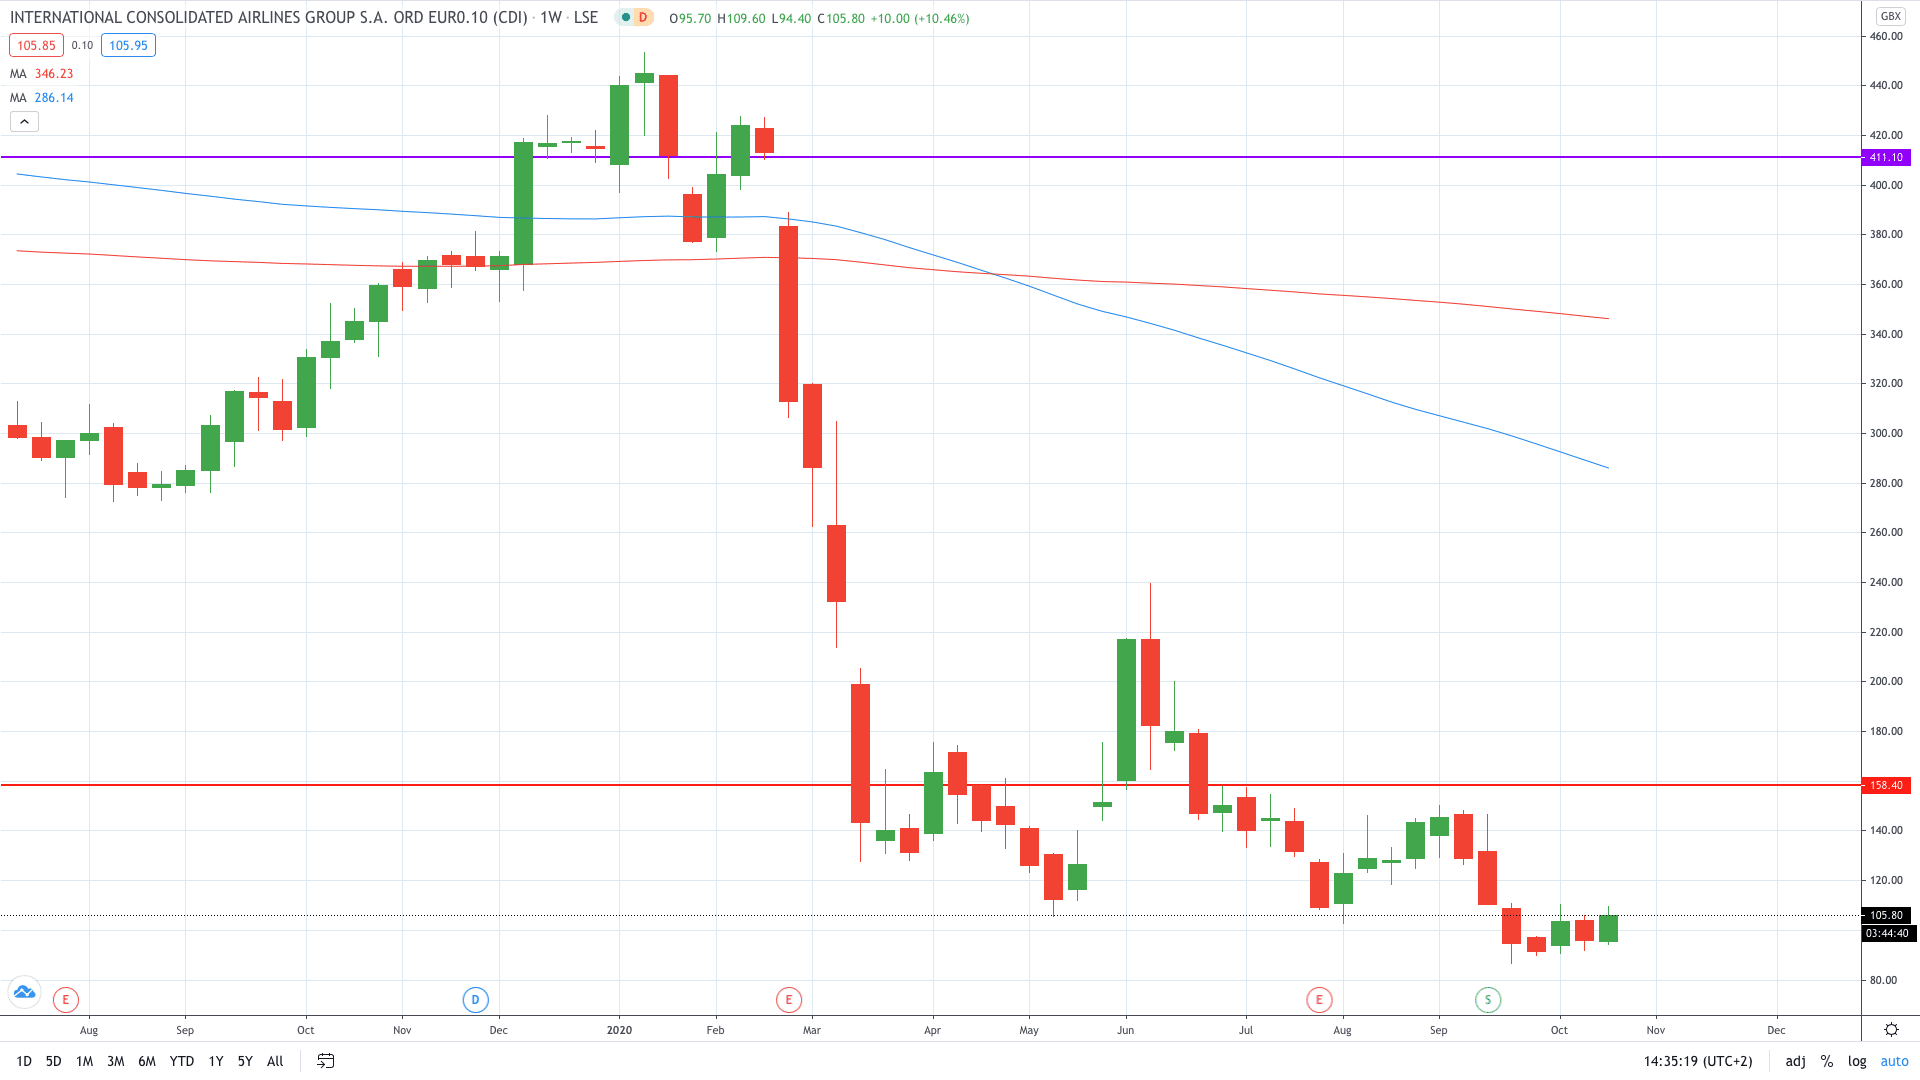Screen dimensions: 1920x1080
Task: Click the split marker near September
Action: [1488, 999]
